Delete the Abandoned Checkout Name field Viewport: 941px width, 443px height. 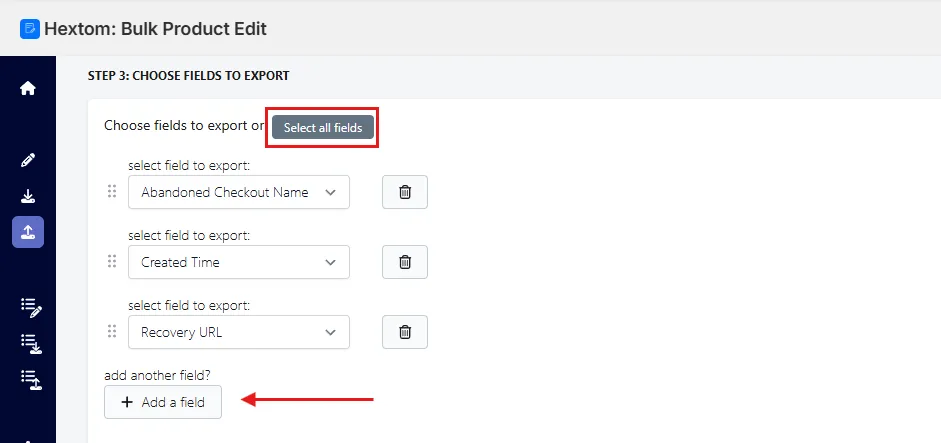coord(405,192)
